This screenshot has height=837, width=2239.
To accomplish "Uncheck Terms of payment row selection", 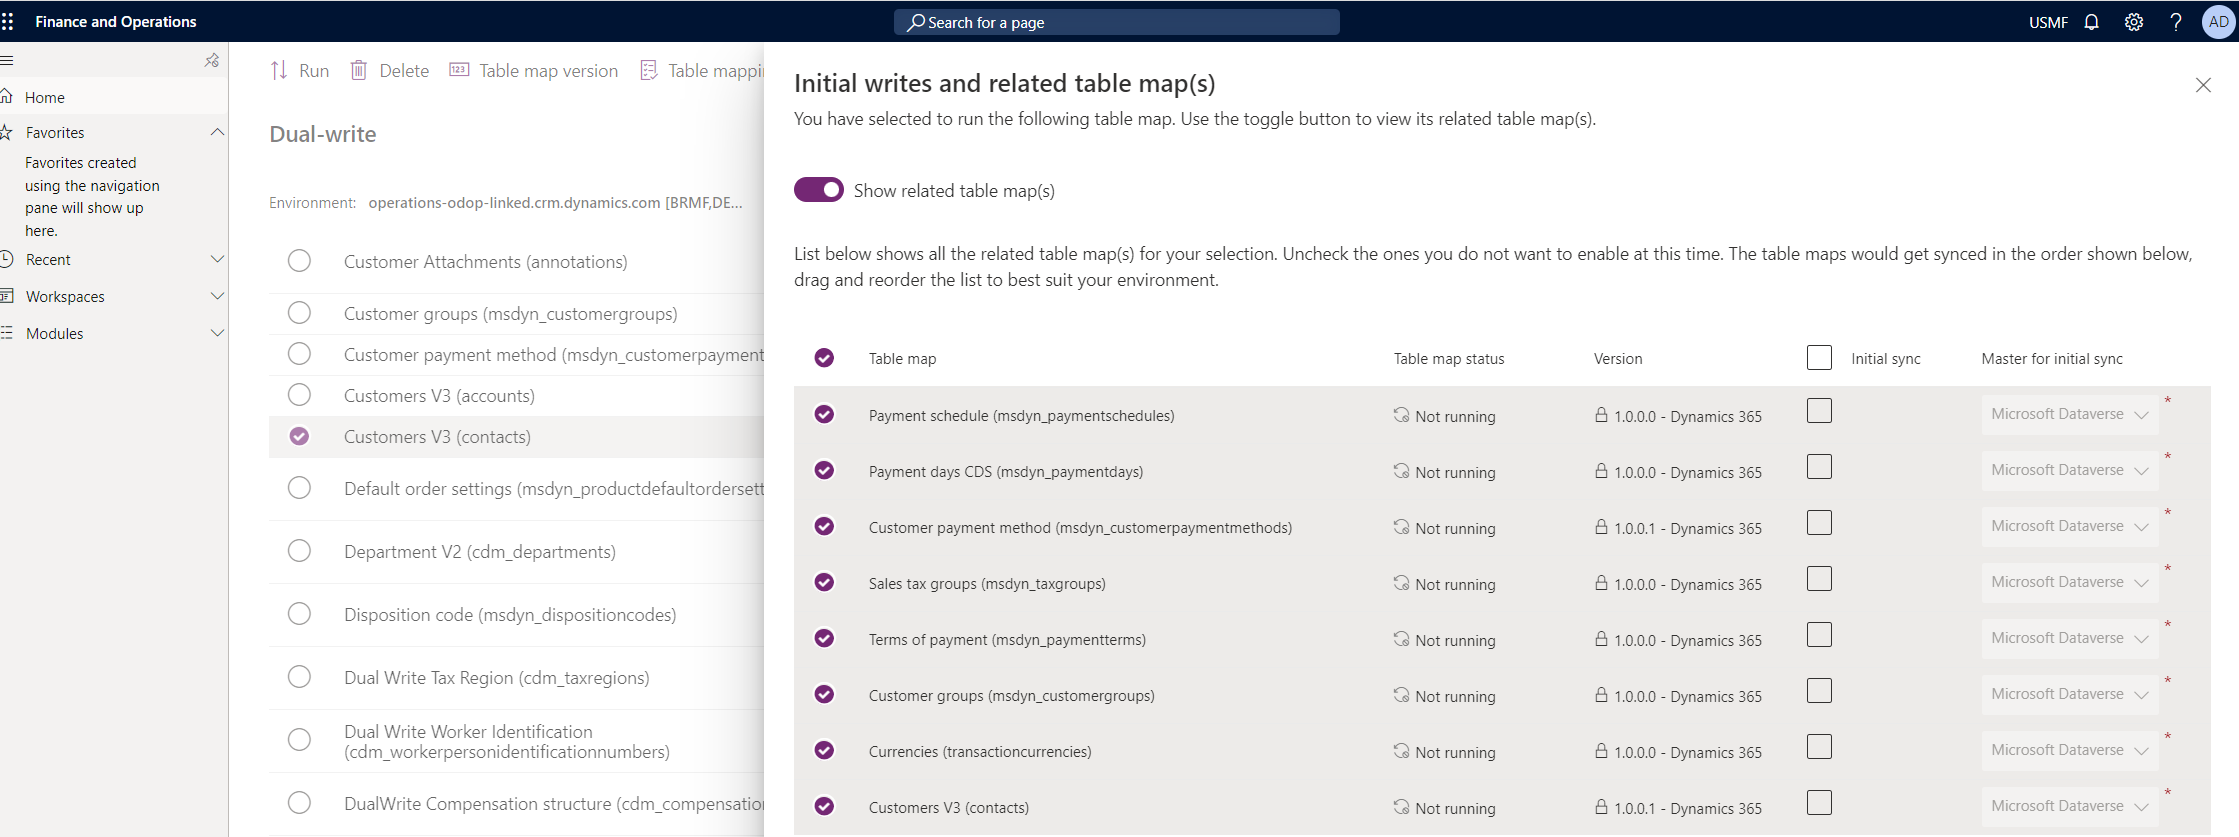I will pyautogui.click(x=824, y=638).
